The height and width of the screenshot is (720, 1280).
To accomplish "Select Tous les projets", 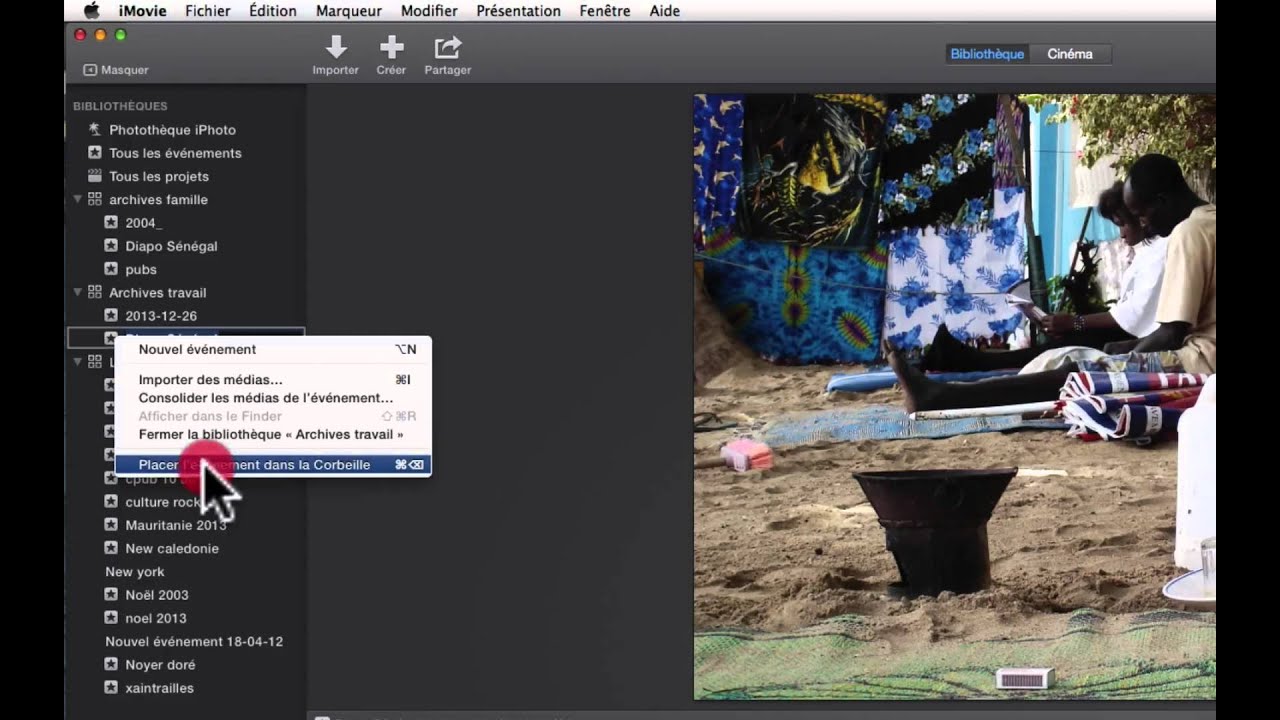I will pos(158,176).
